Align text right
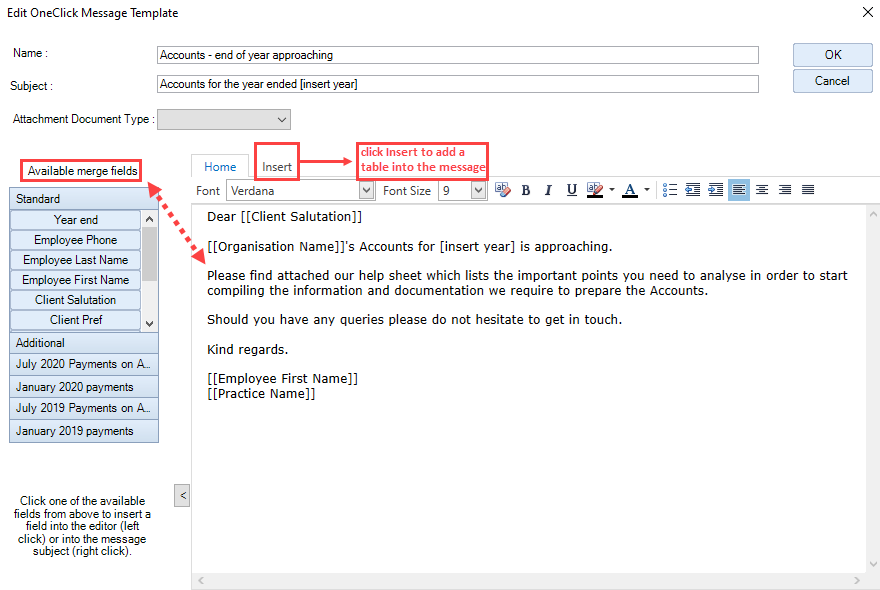The image size is (880, 590). click(785, 190)
